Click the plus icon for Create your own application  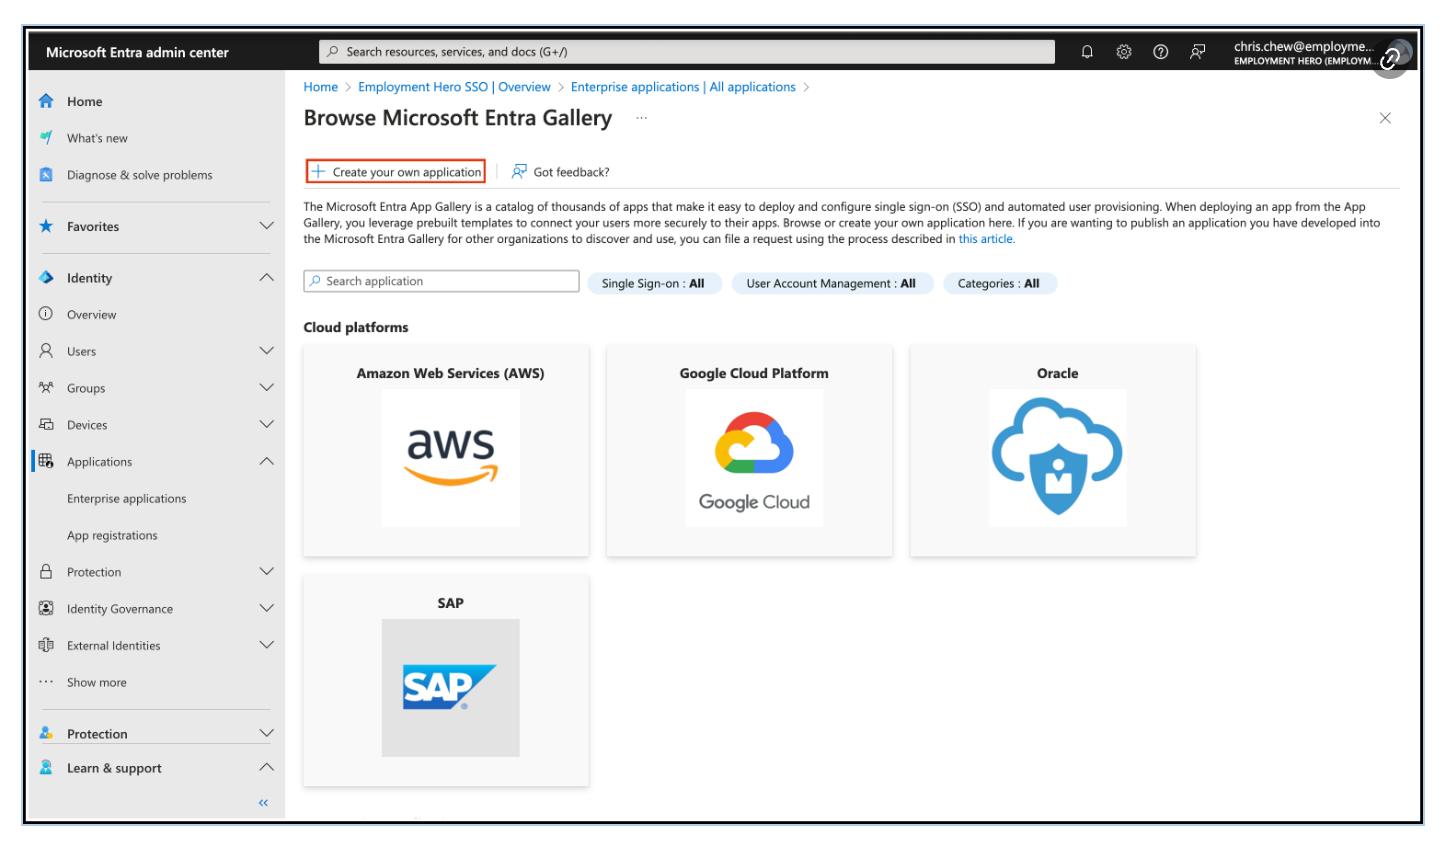[x=318, y=172]
